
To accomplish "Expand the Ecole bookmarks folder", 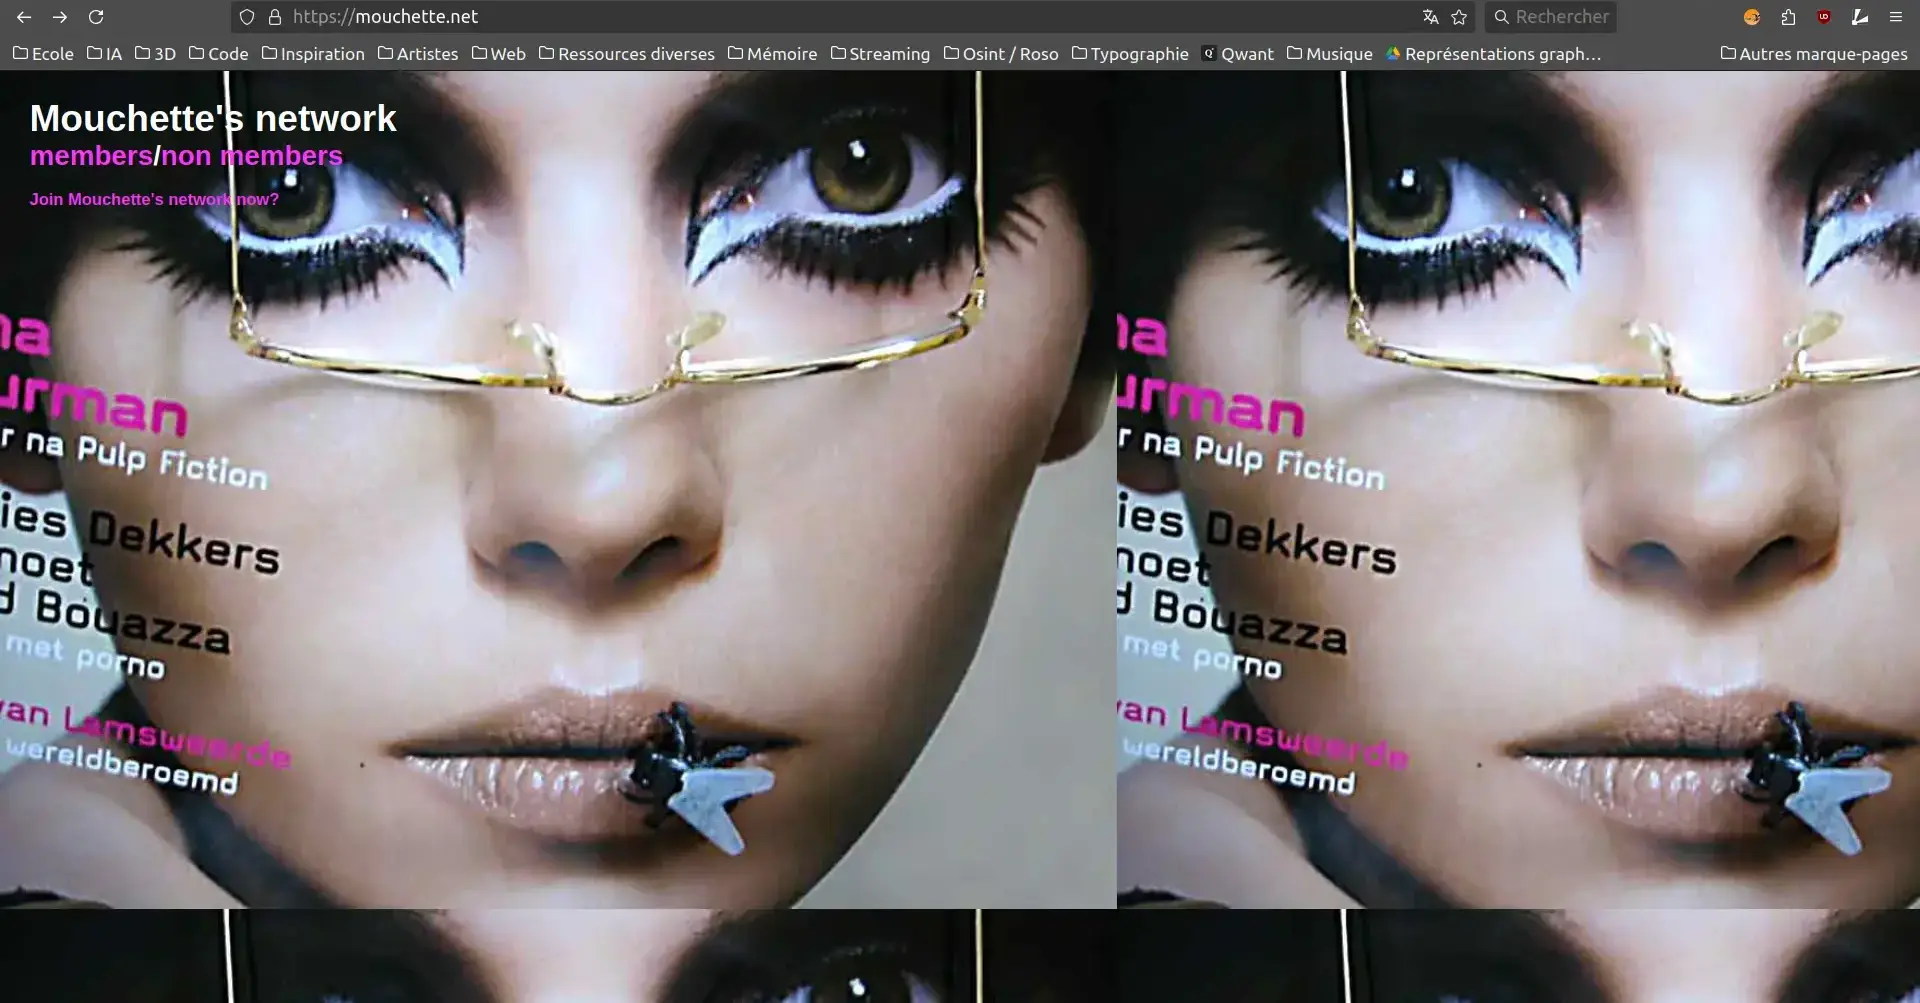I will (43, 54).
